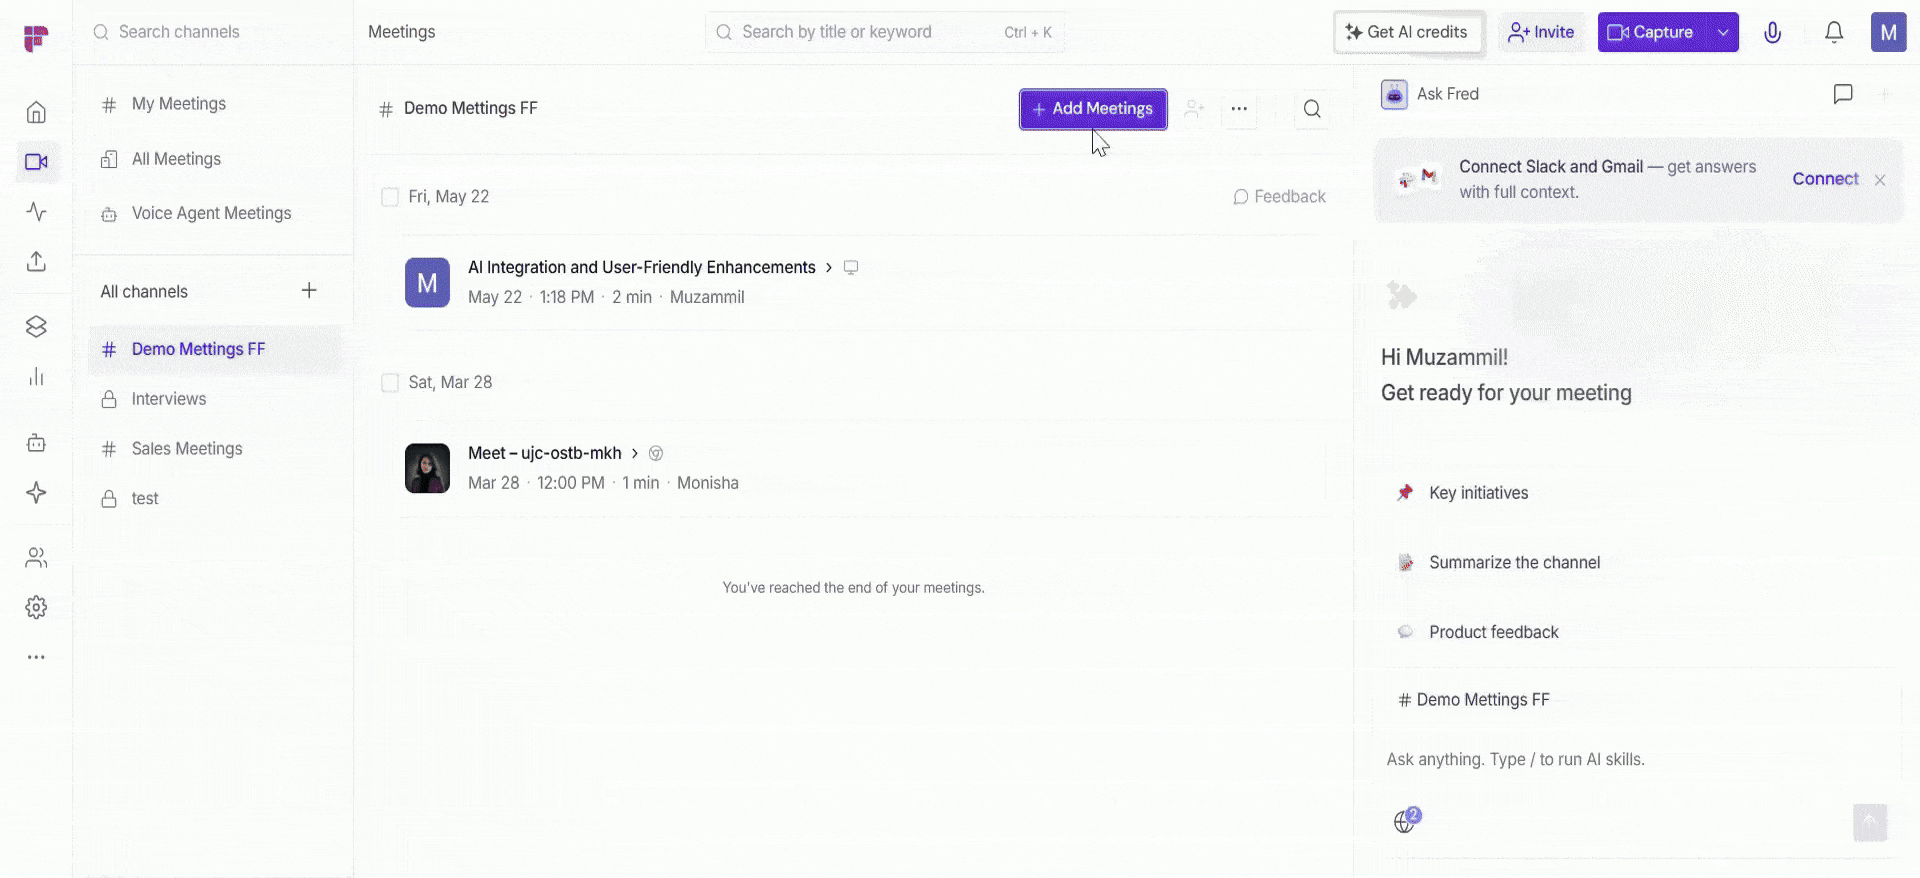Expand Meet – ujc-ostb-mkh chevron
Viewport: 1920px width, 878px height.
pyautogui.click(x=634, y=454)
